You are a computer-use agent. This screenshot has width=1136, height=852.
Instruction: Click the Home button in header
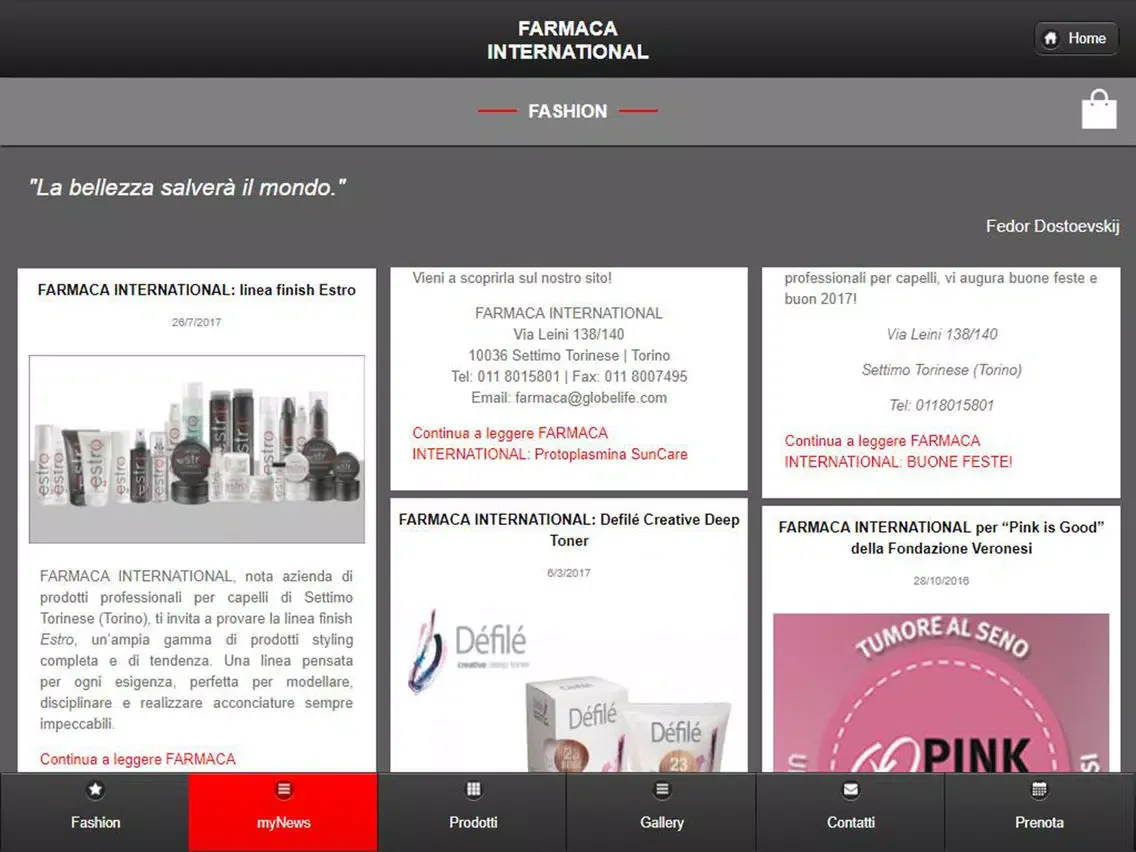1076,38
